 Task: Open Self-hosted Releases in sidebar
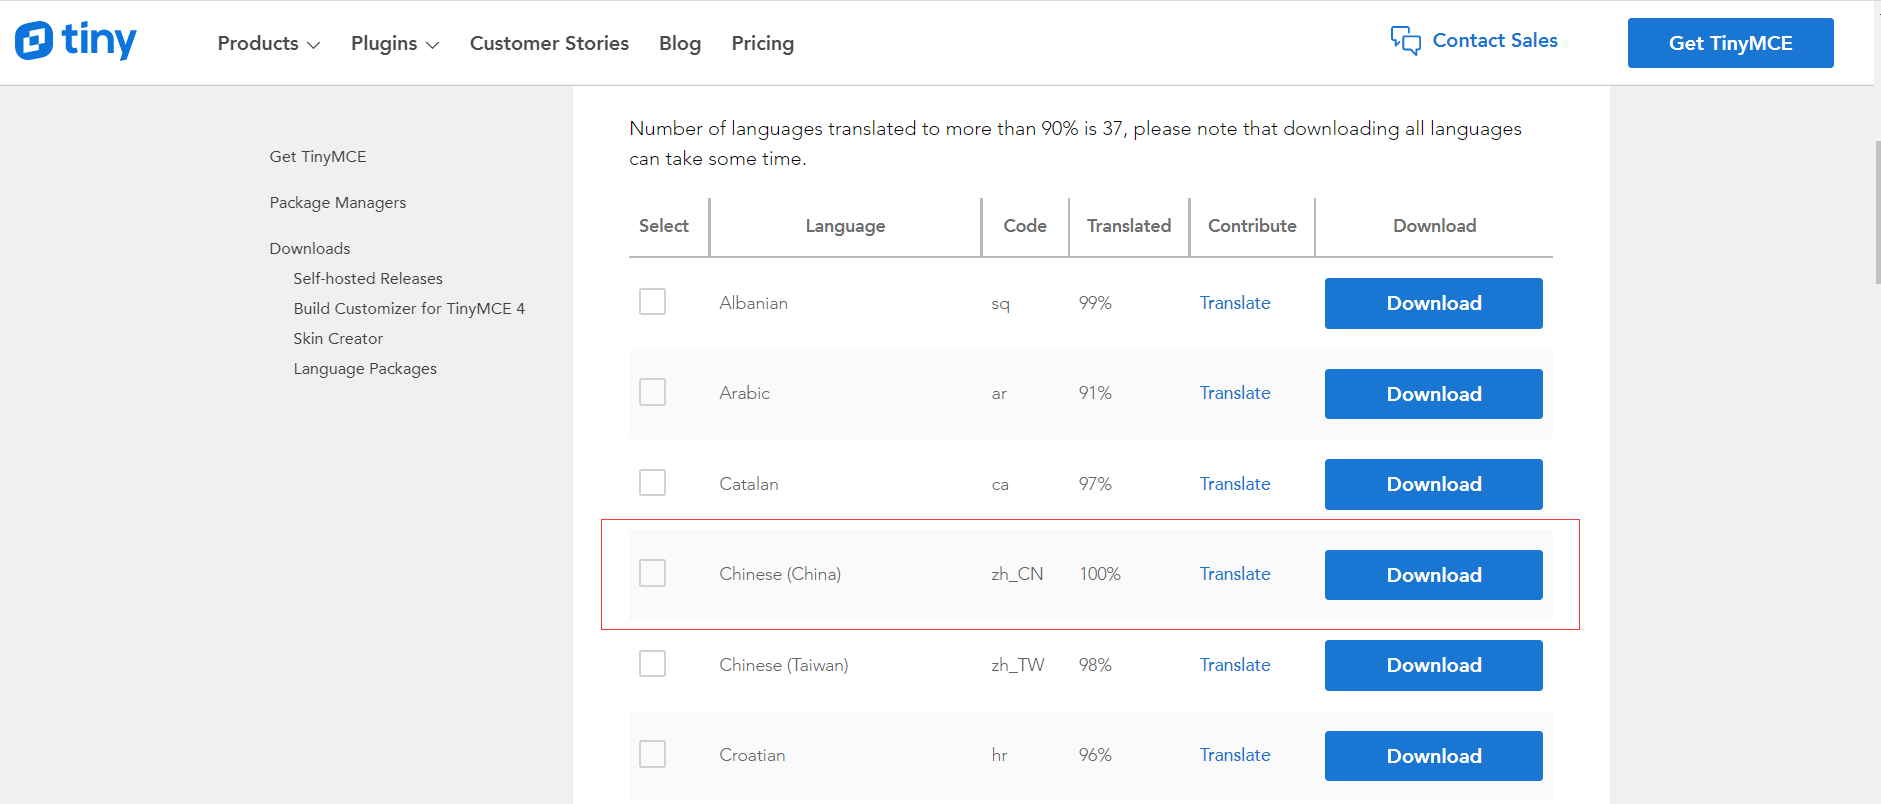368,279
